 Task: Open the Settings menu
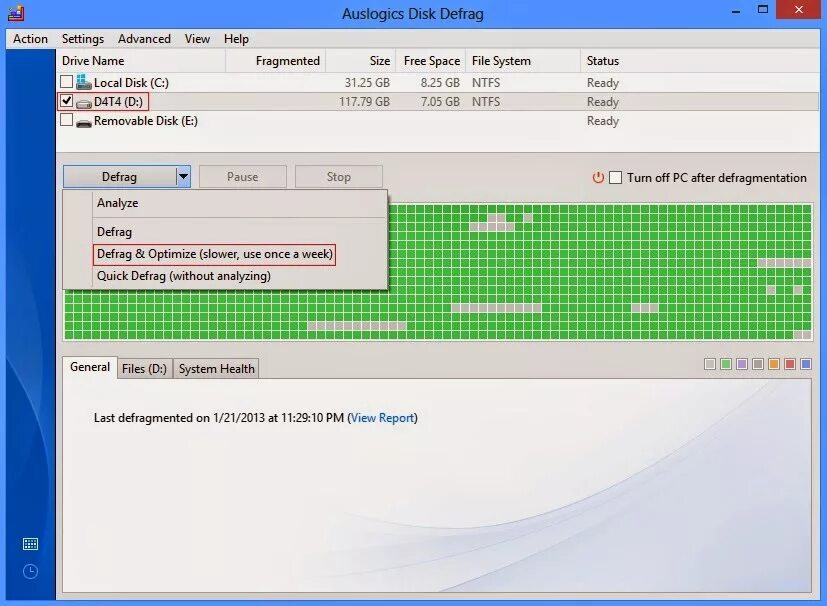tap(83, 39)
